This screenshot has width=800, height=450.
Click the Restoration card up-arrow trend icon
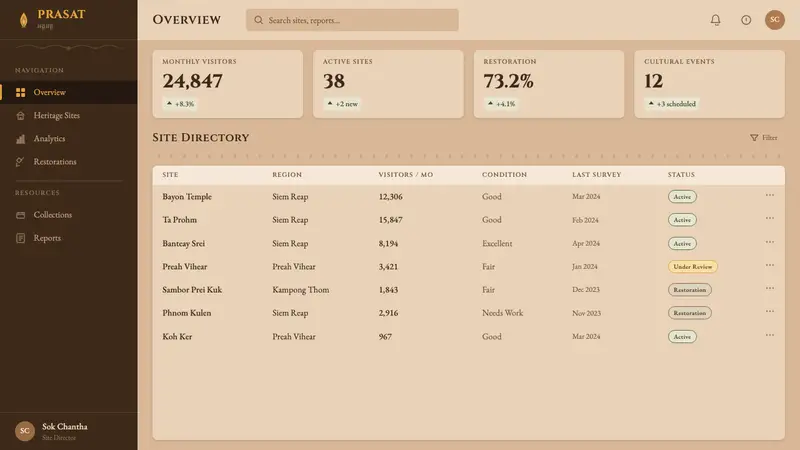pos(490,104)
